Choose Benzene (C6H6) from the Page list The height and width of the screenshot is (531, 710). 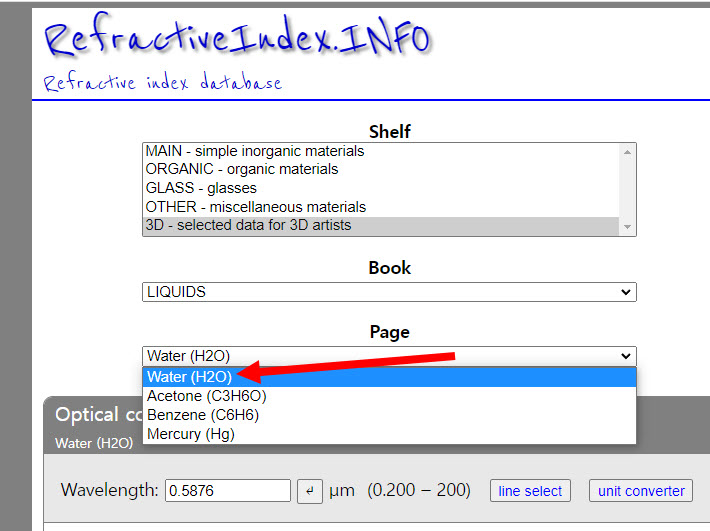[x=389, y=415]
